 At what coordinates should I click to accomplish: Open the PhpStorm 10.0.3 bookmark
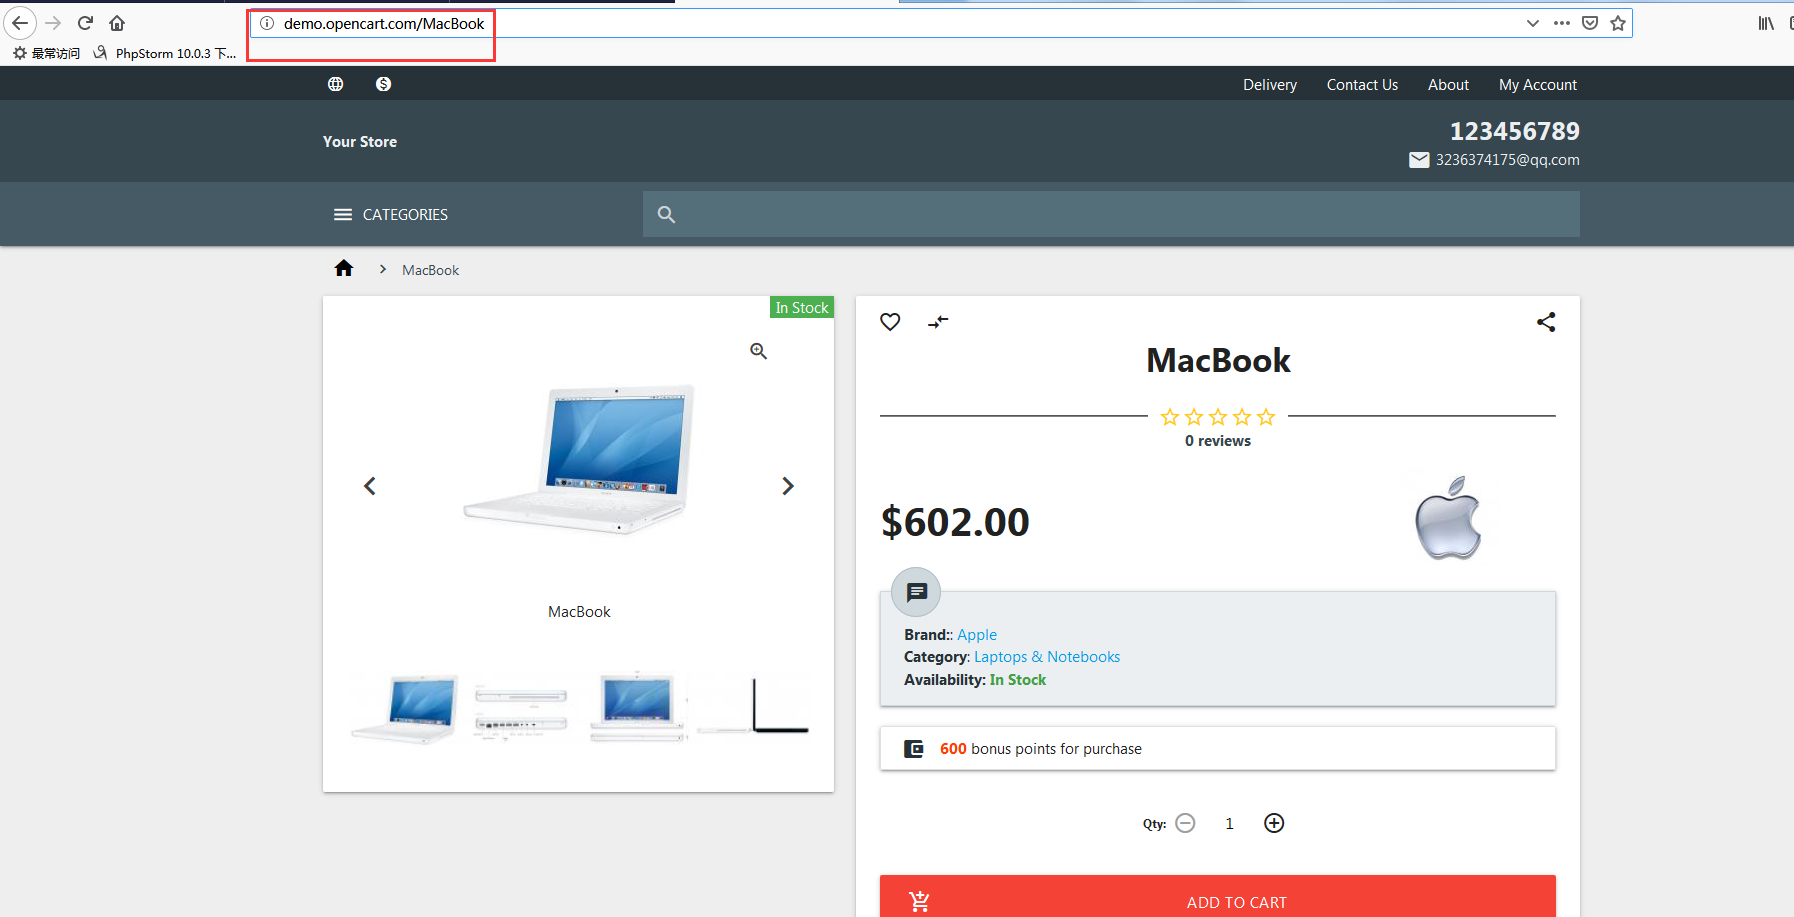tap(165, 53)
